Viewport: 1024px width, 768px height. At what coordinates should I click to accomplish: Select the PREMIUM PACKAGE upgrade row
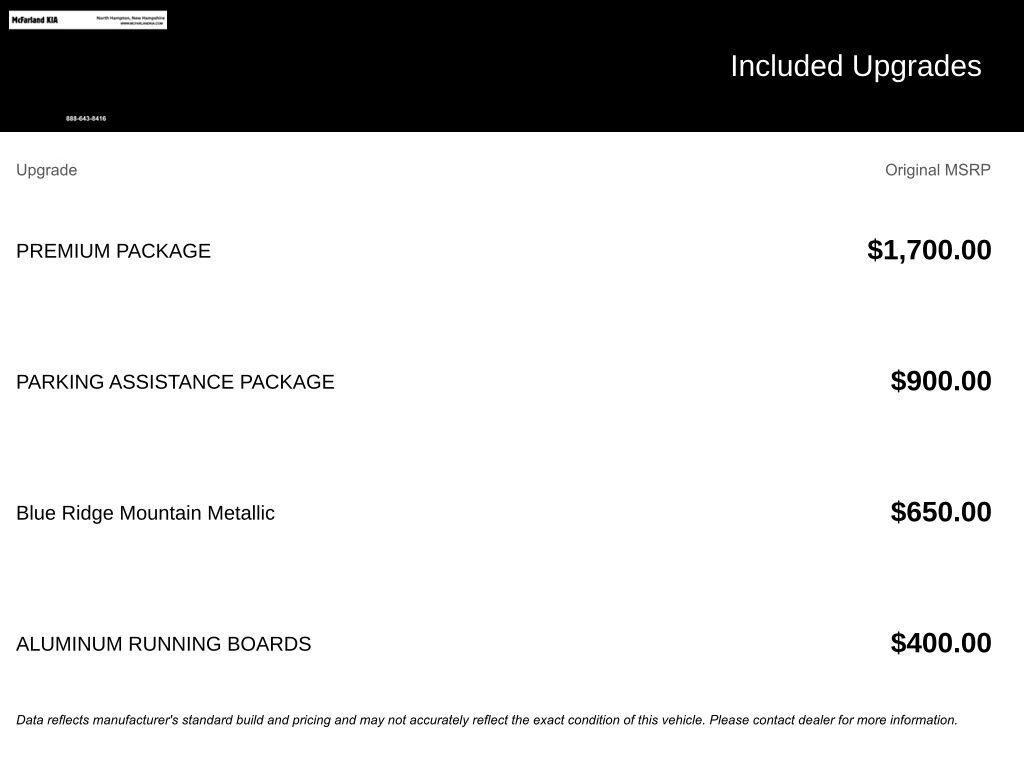tap(113, 251)
